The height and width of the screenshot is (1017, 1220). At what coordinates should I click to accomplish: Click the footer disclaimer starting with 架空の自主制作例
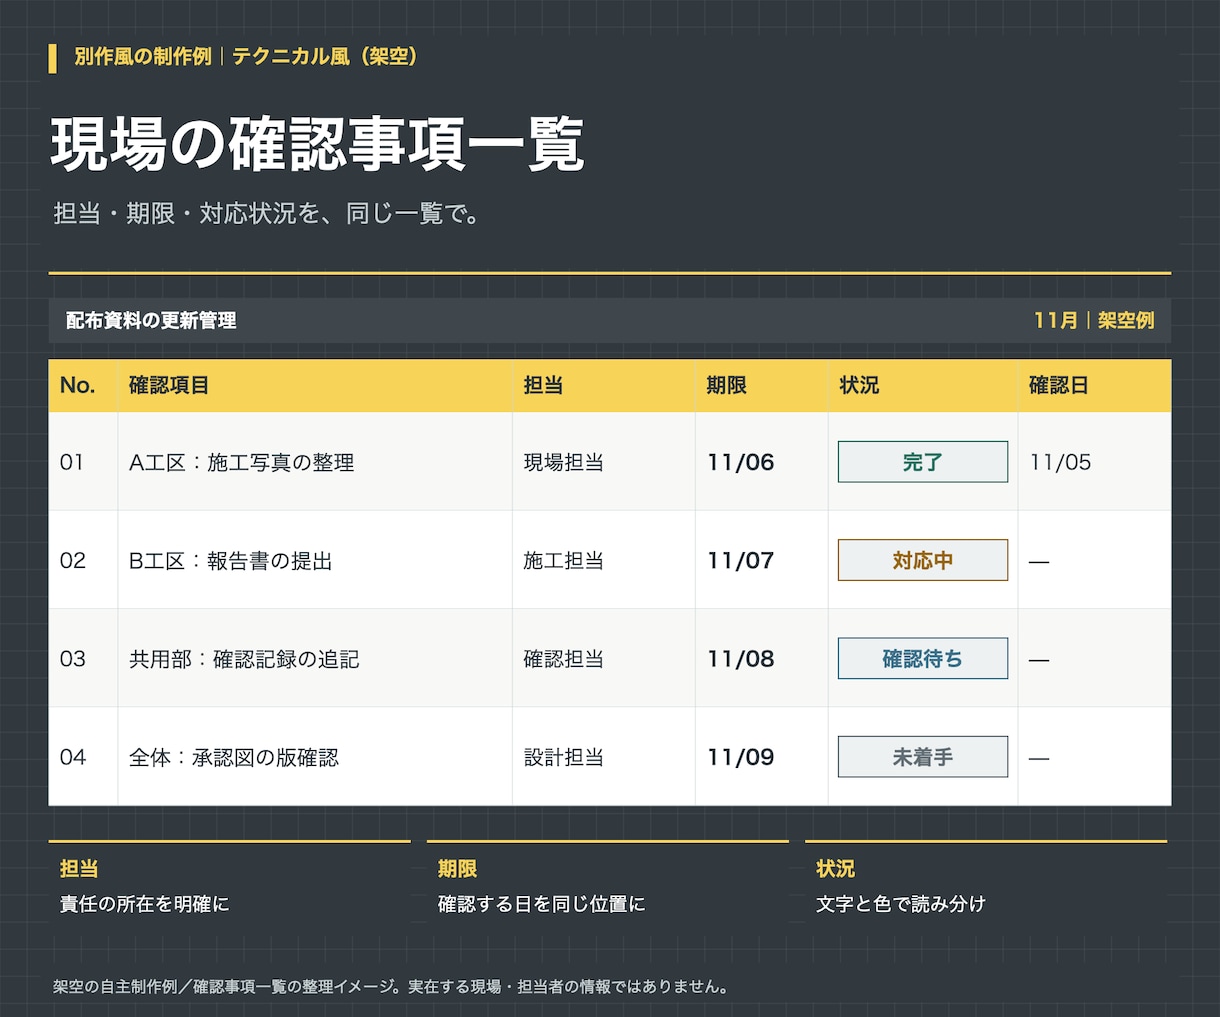tap(391, 987)
